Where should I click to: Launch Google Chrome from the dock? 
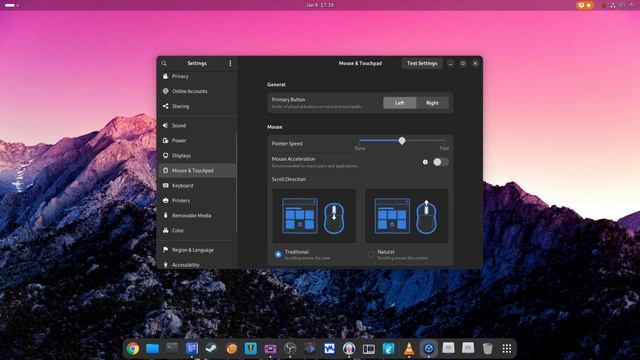pyautogui.click(x=133, y=349)
